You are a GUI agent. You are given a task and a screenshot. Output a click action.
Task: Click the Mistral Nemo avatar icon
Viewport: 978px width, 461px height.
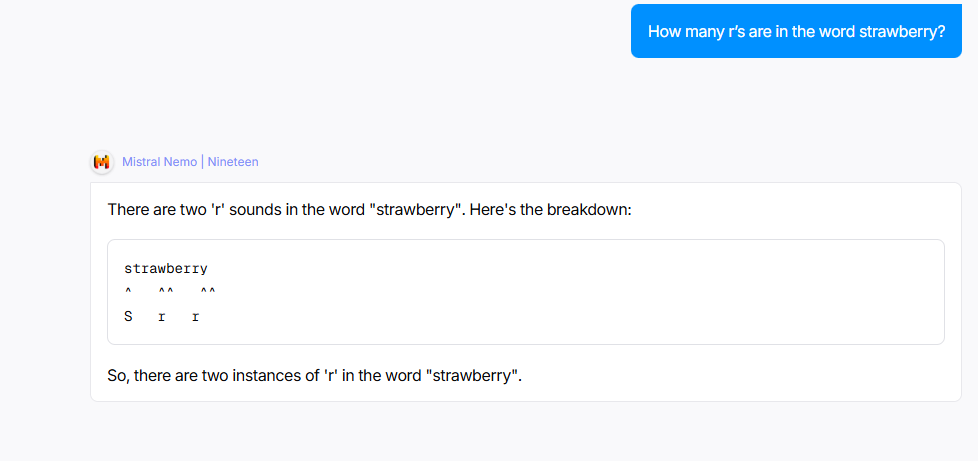(x=102, y=162)
